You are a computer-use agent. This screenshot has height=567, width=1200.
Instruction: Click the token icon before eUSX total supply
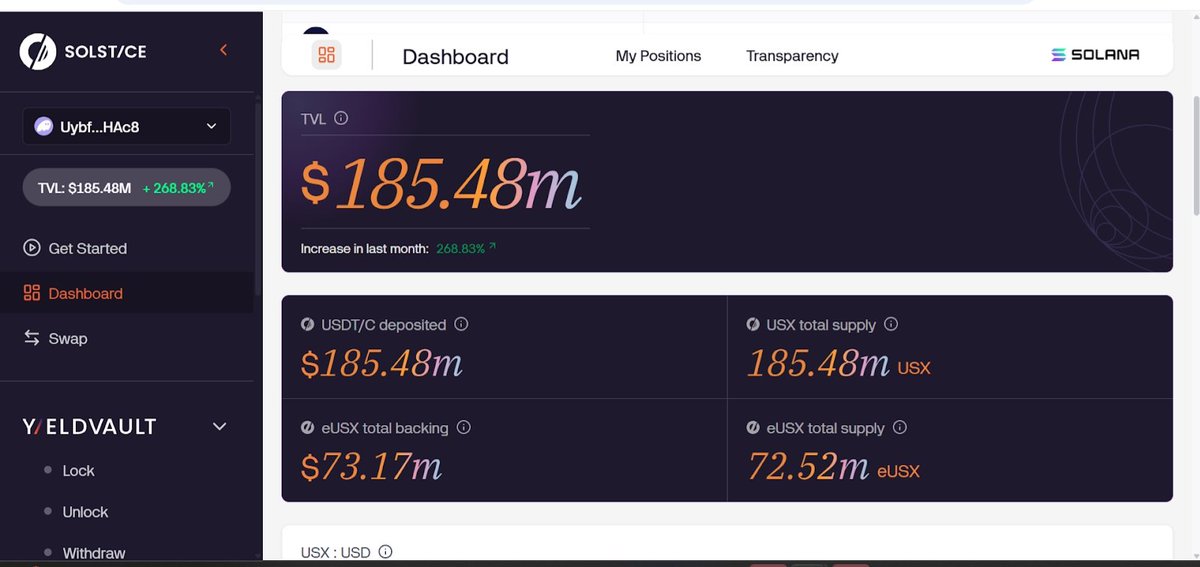pos(754,428)
